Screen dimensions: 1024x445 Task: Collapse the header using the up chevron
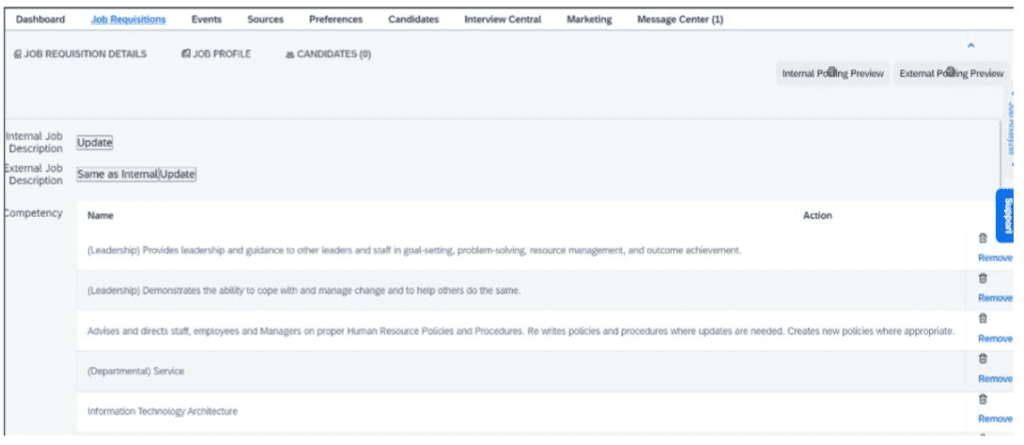(970, 45)
